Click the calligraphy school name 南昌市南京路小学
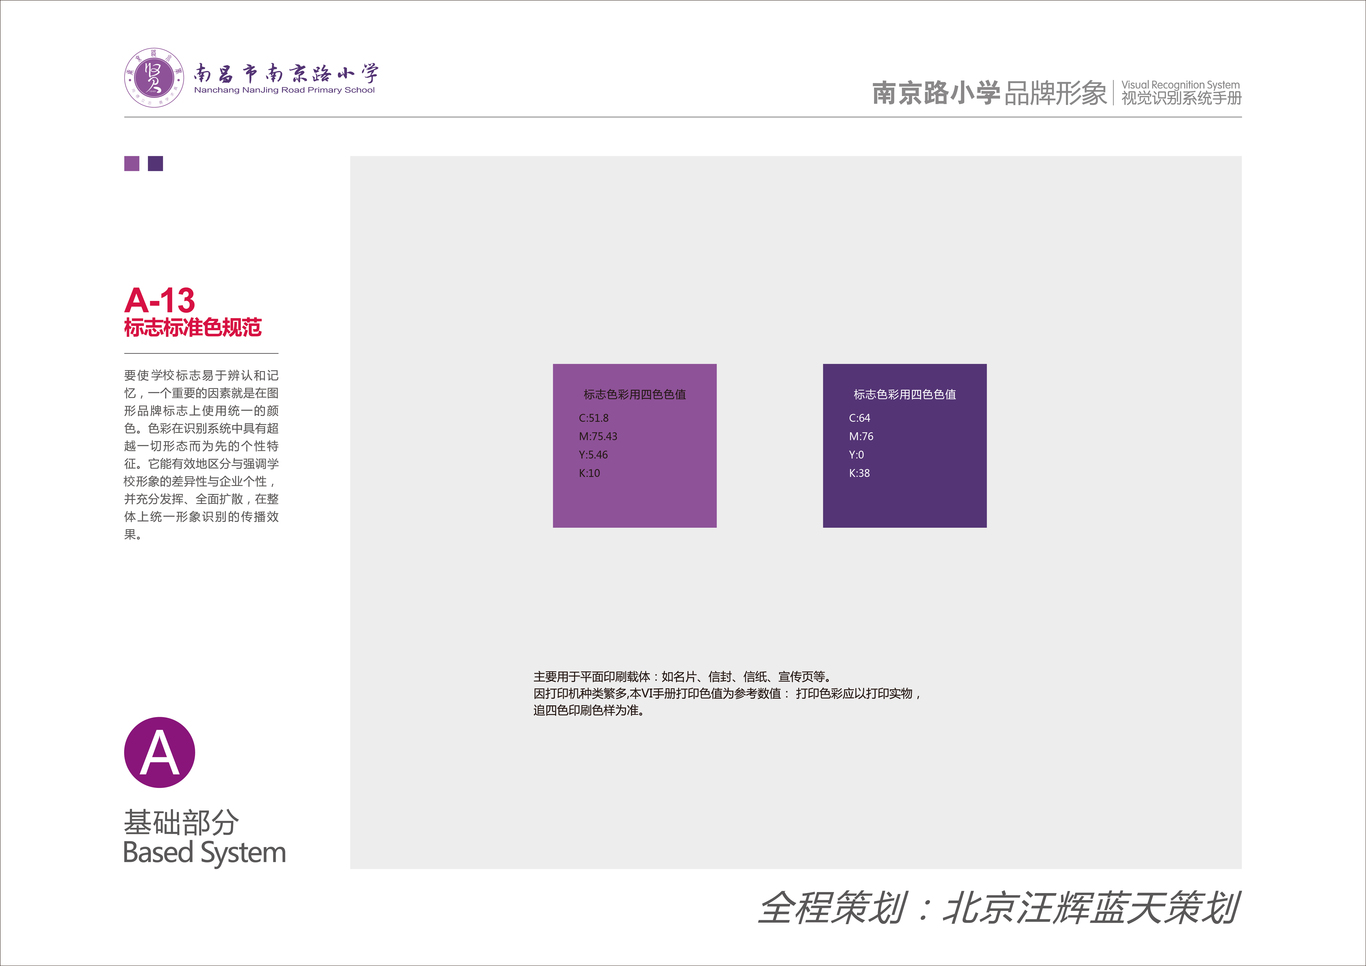 point(286,73)
